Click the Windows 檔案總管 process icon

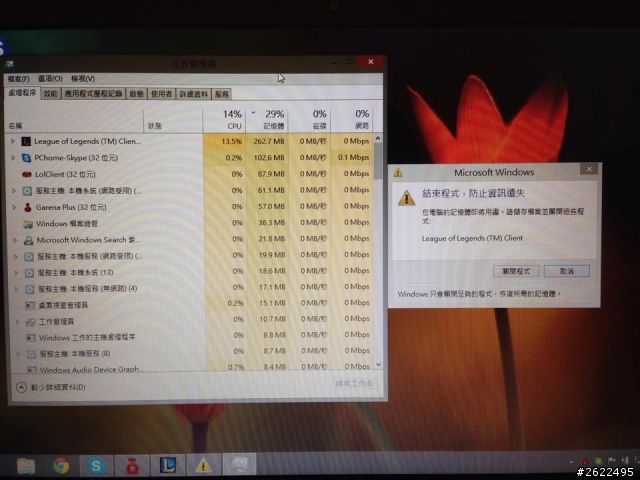coord(28,224)
